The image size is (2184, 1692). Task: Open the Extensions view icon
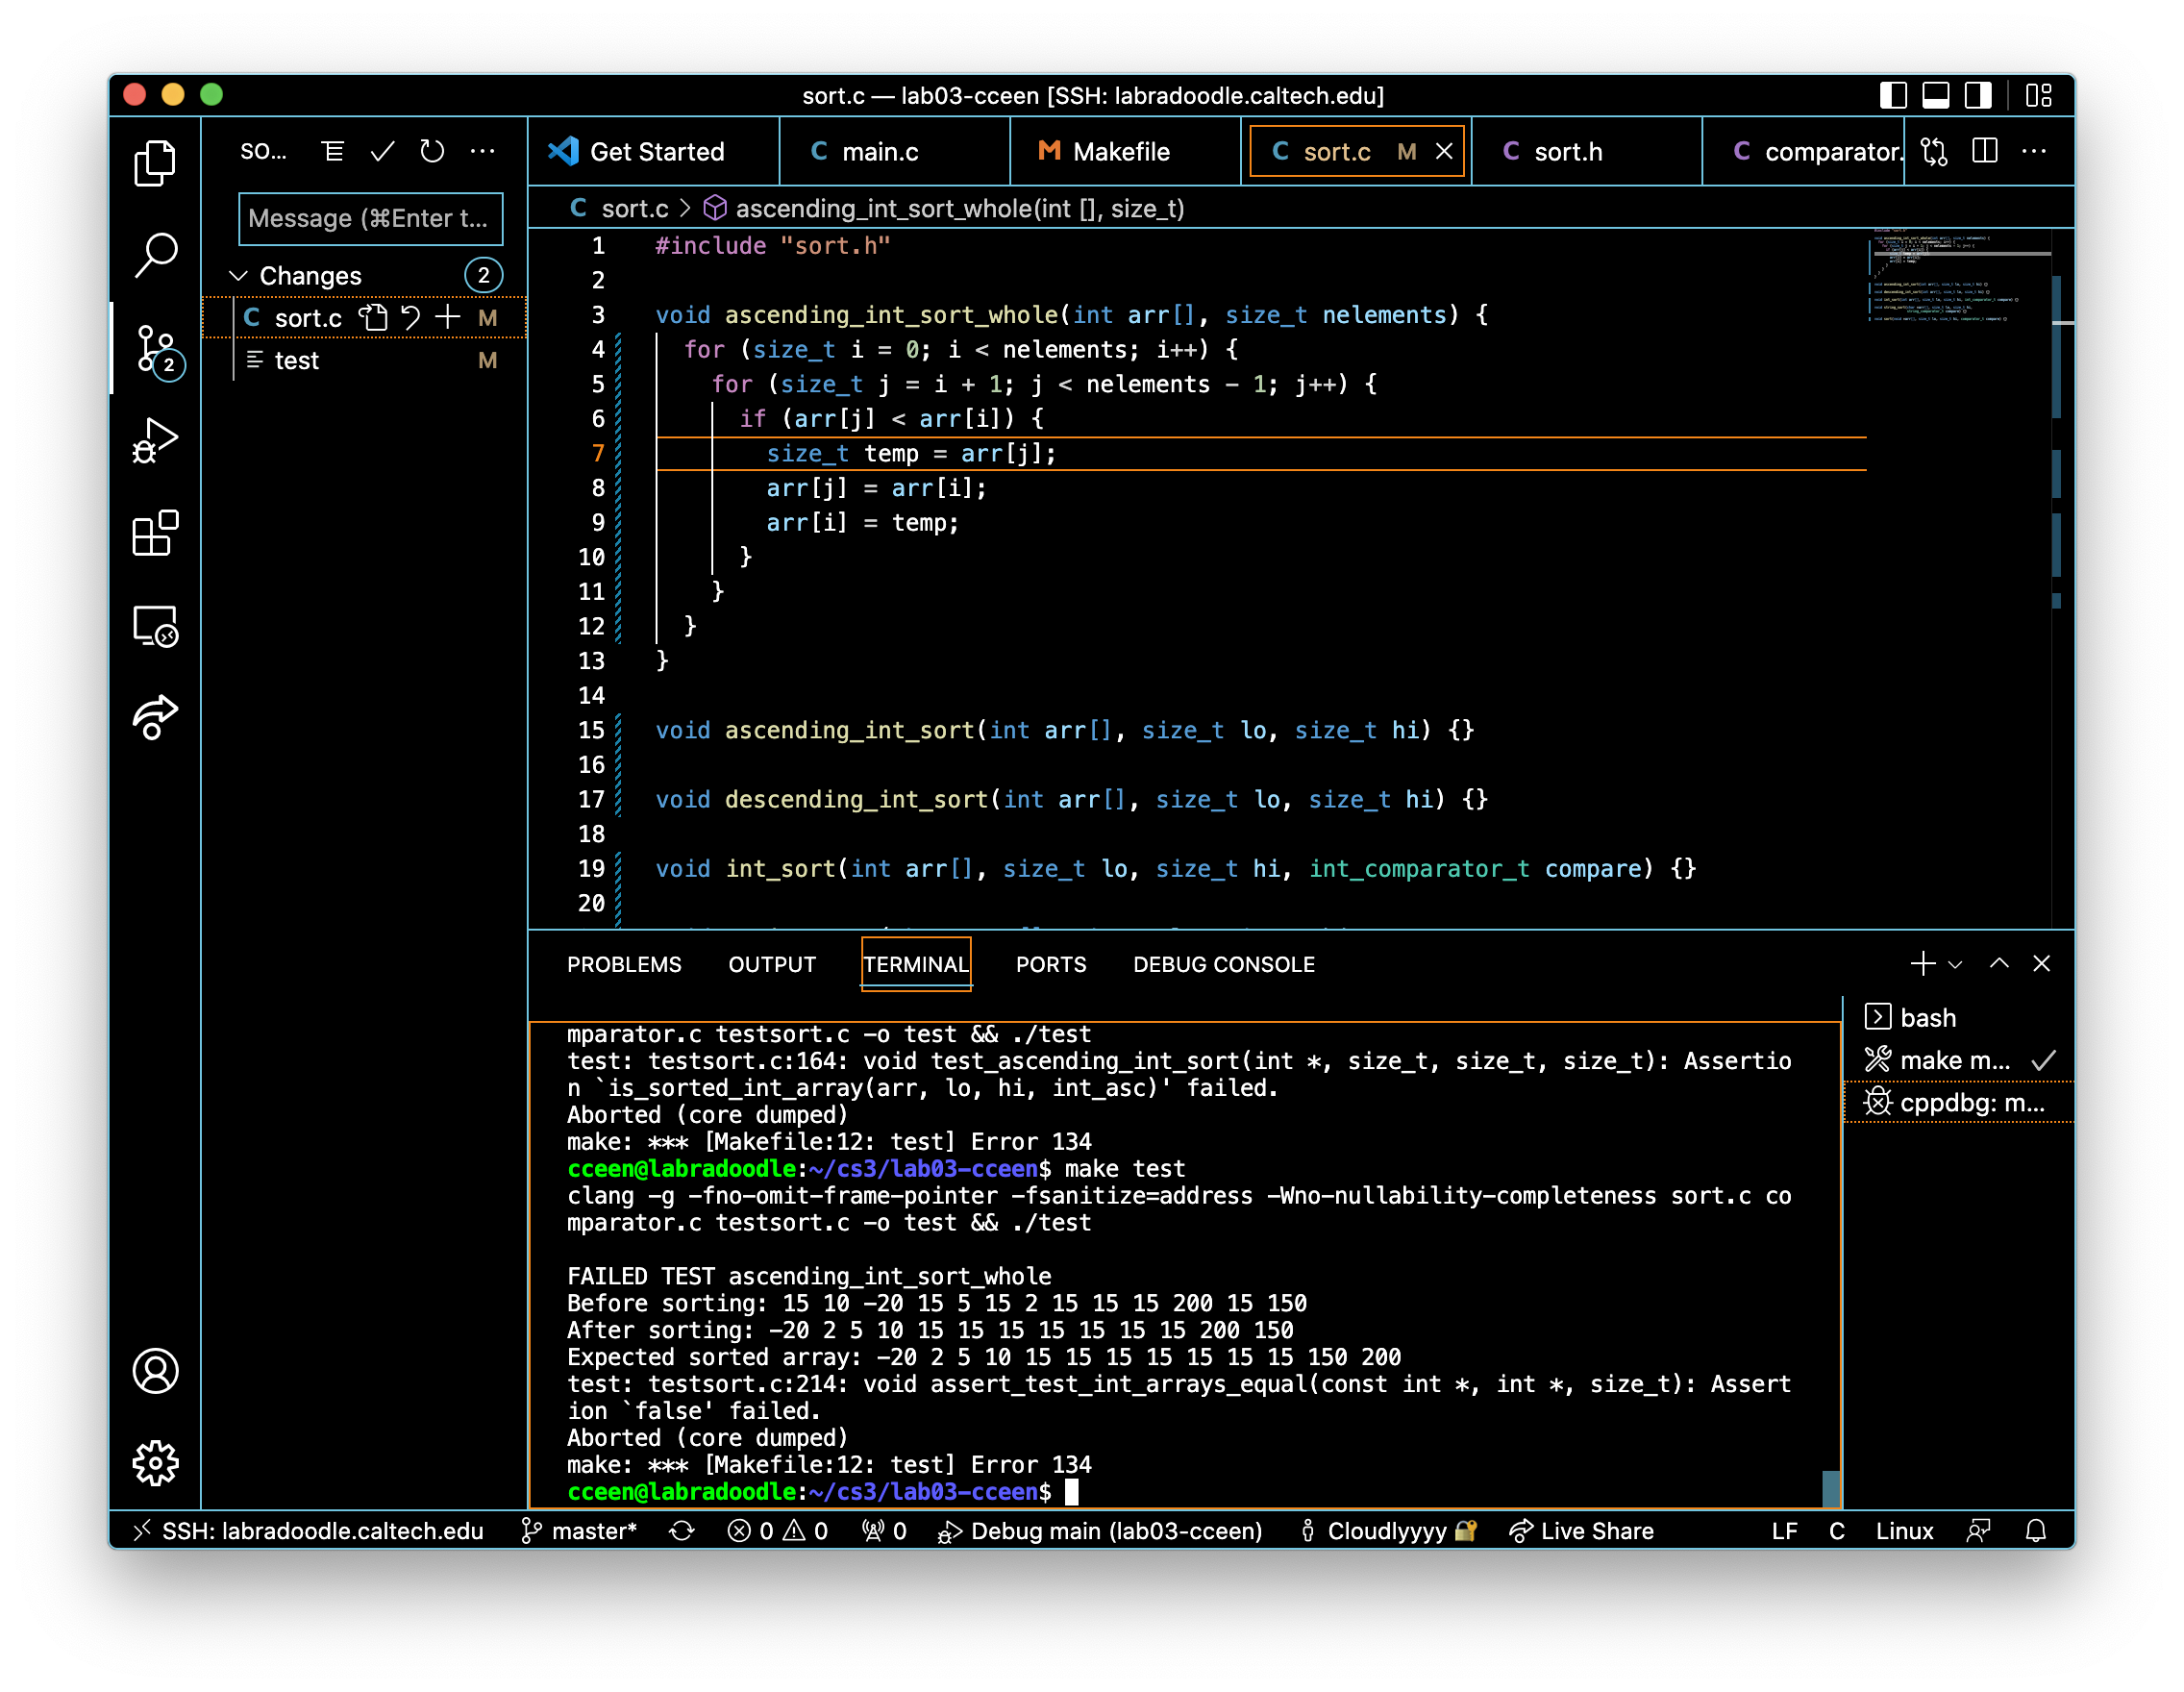155,533
